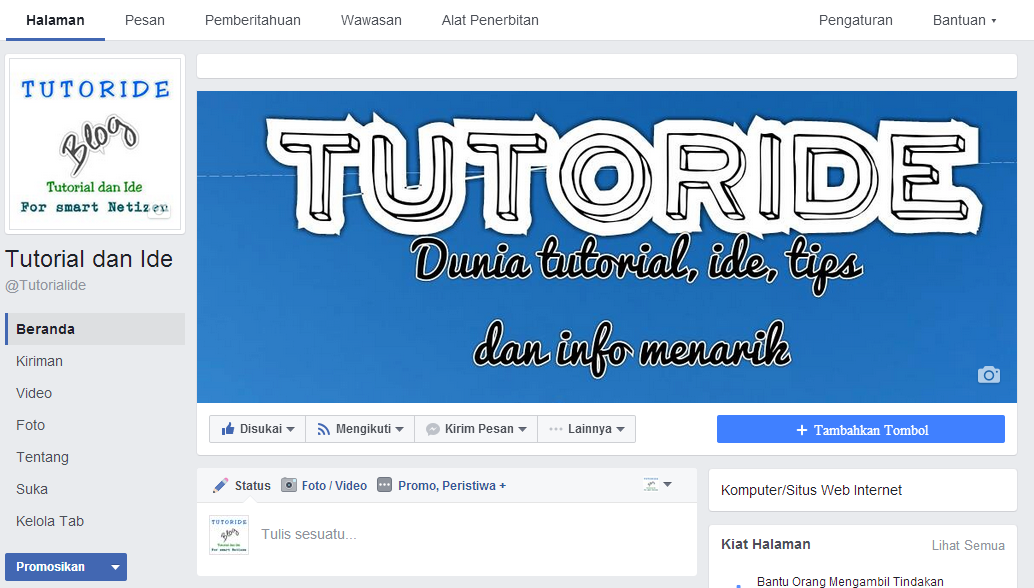
Task: Click the thumbs-up icon on Disukai
Action: (x=227, y=428)
